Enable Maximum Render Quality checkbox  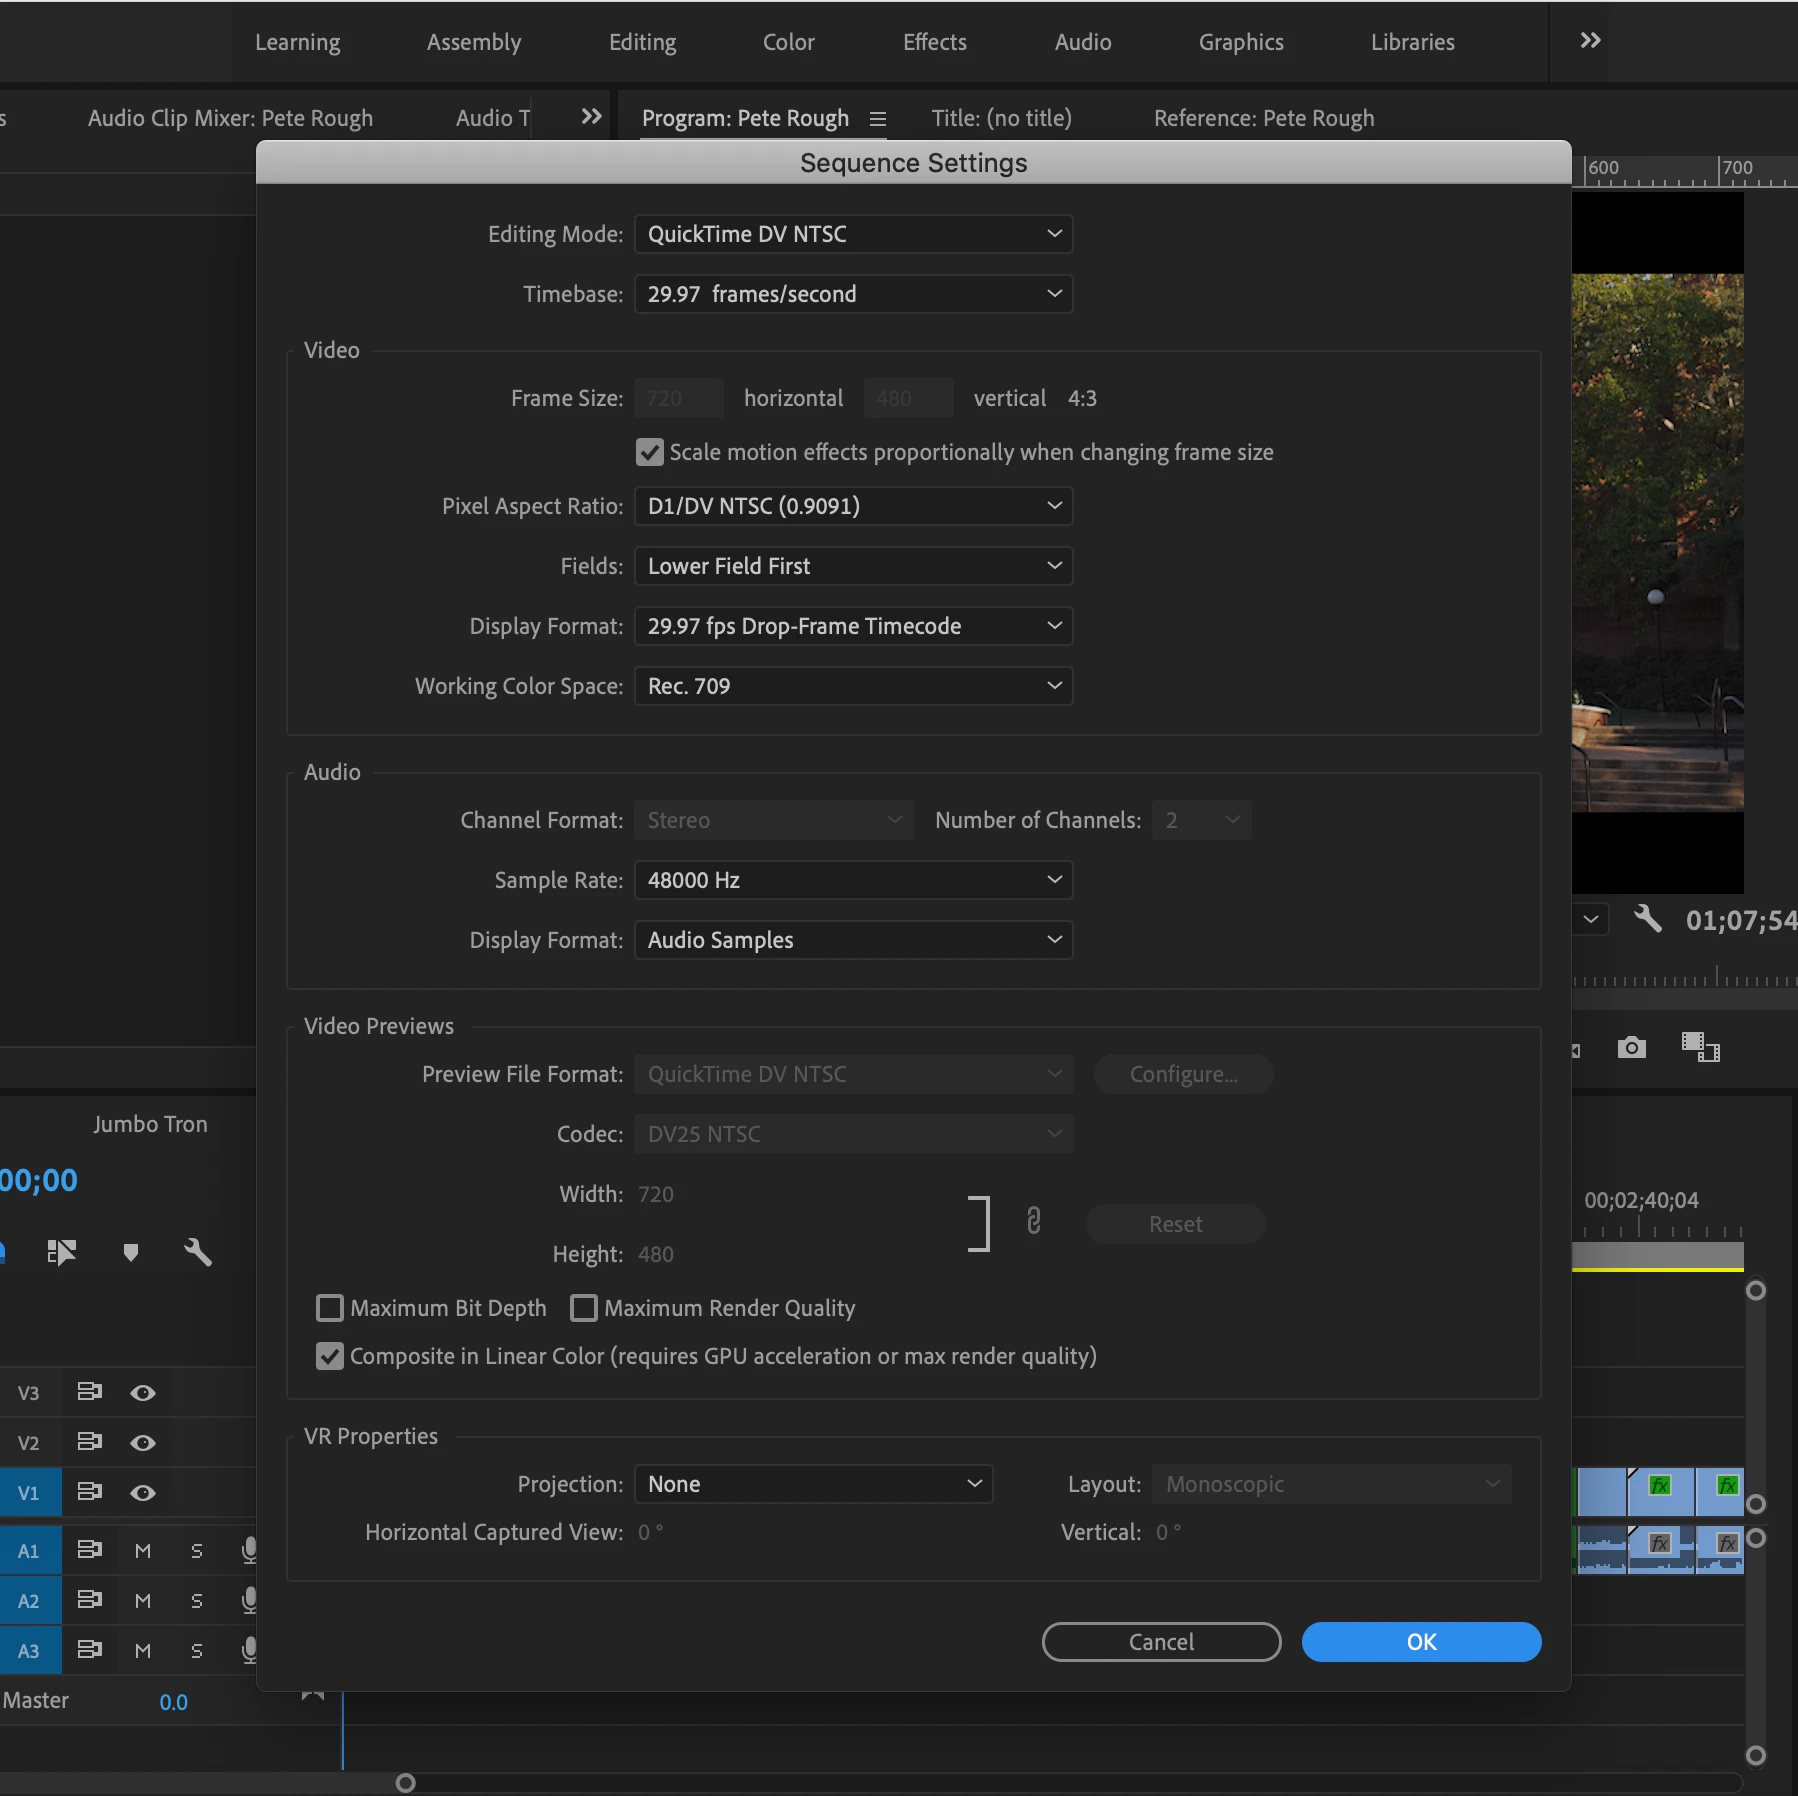pos(584,1308)
